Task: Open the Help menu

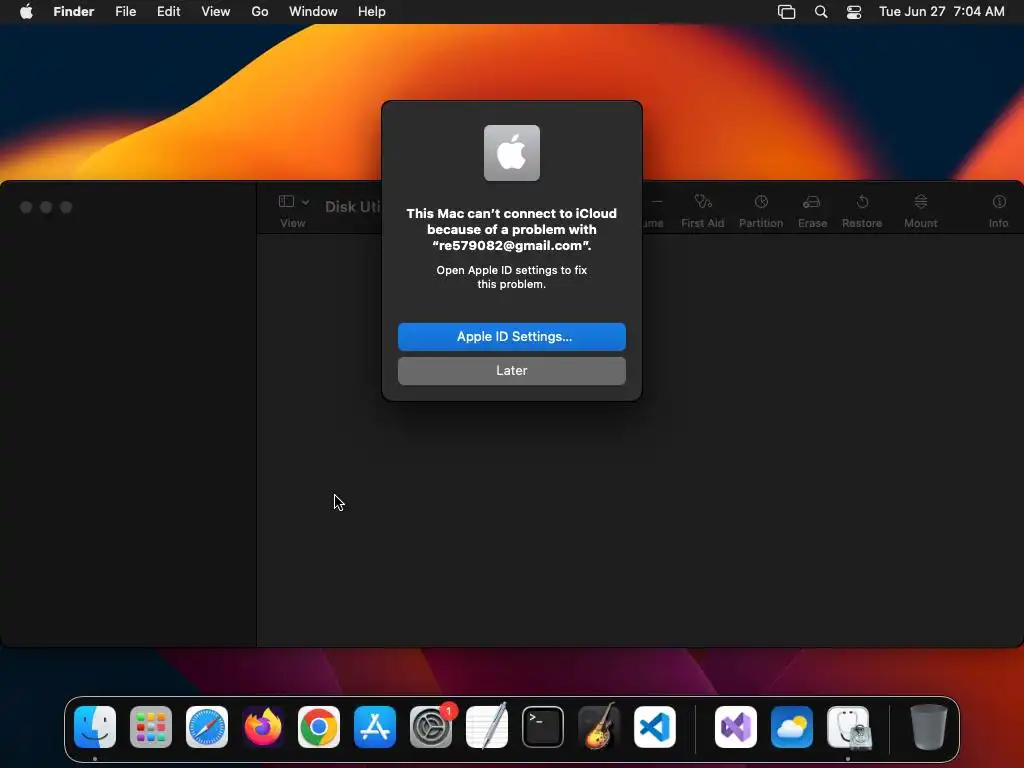Action: [372, 12]
